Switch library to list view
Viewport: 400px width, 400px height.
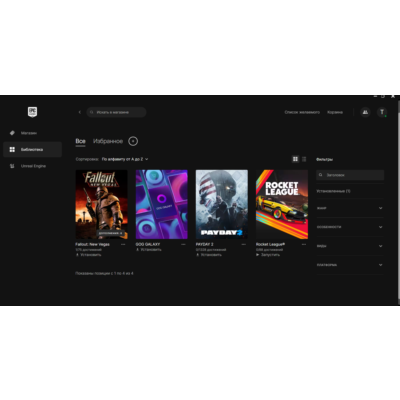[x=304, y=159]
